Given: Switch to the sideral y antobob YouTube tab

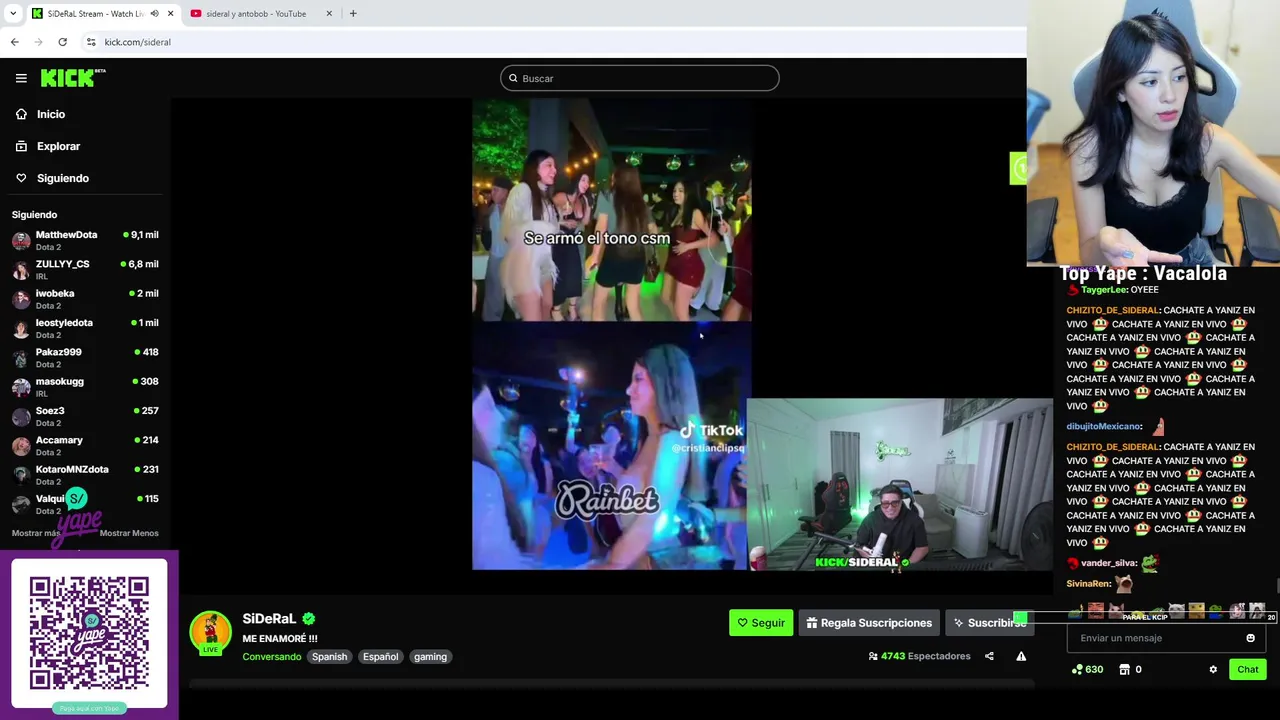Looking at the screenshot, I should click(x=260, y=13).
